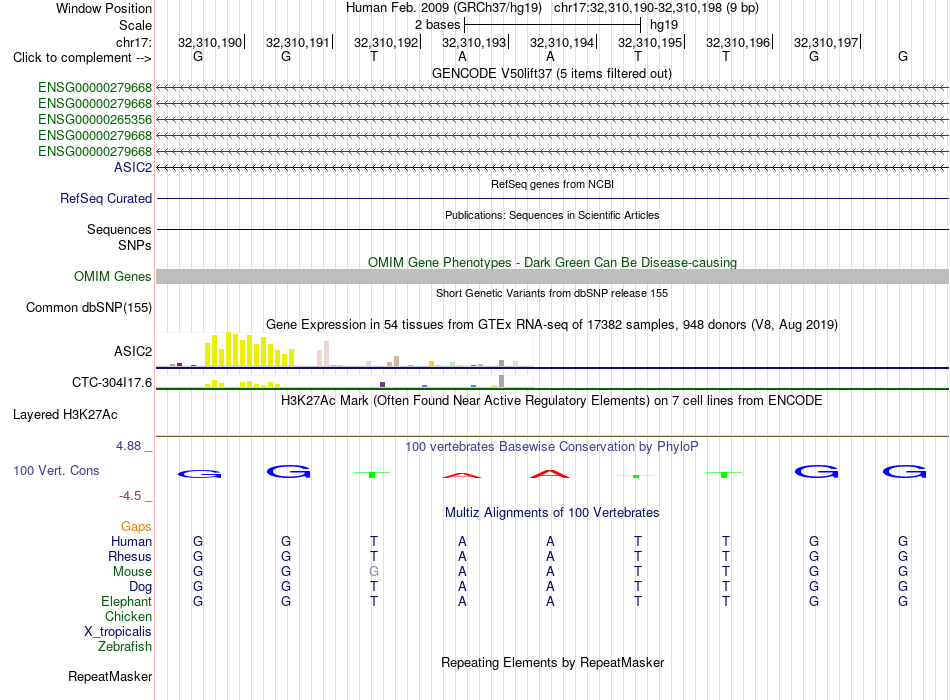Click the CTC-304I17.6 expression bar chart

(345, 381)
